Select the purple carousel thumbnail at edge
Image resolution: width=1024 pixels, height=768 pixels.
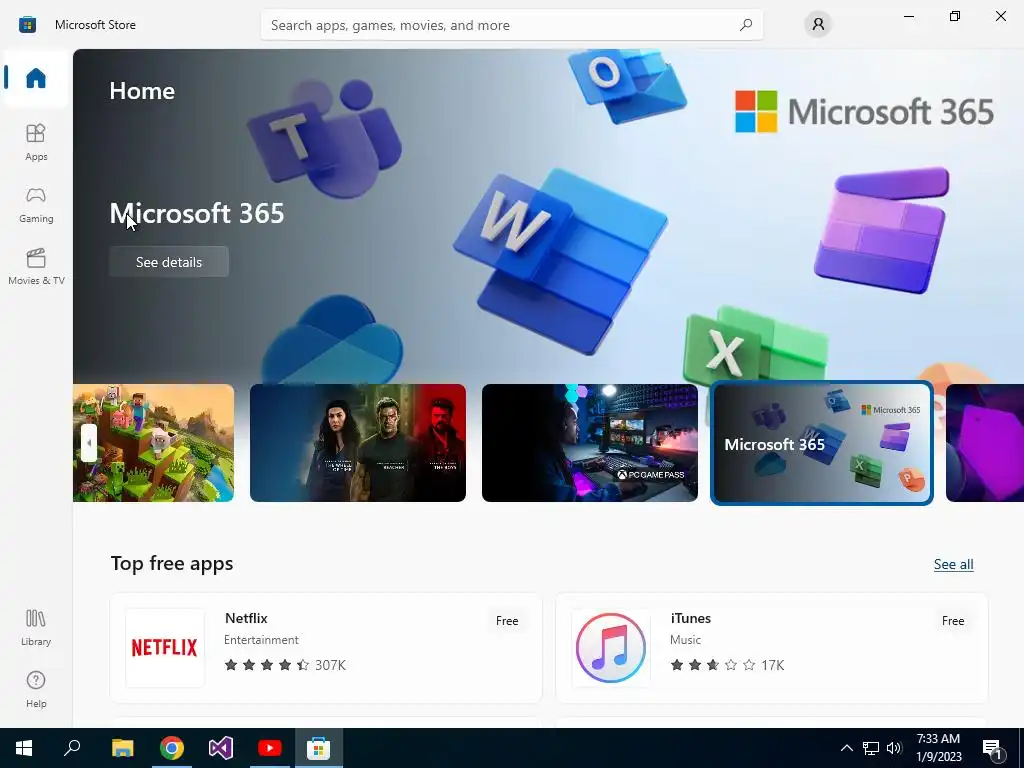pyautogui.click(x=985, y=443)
